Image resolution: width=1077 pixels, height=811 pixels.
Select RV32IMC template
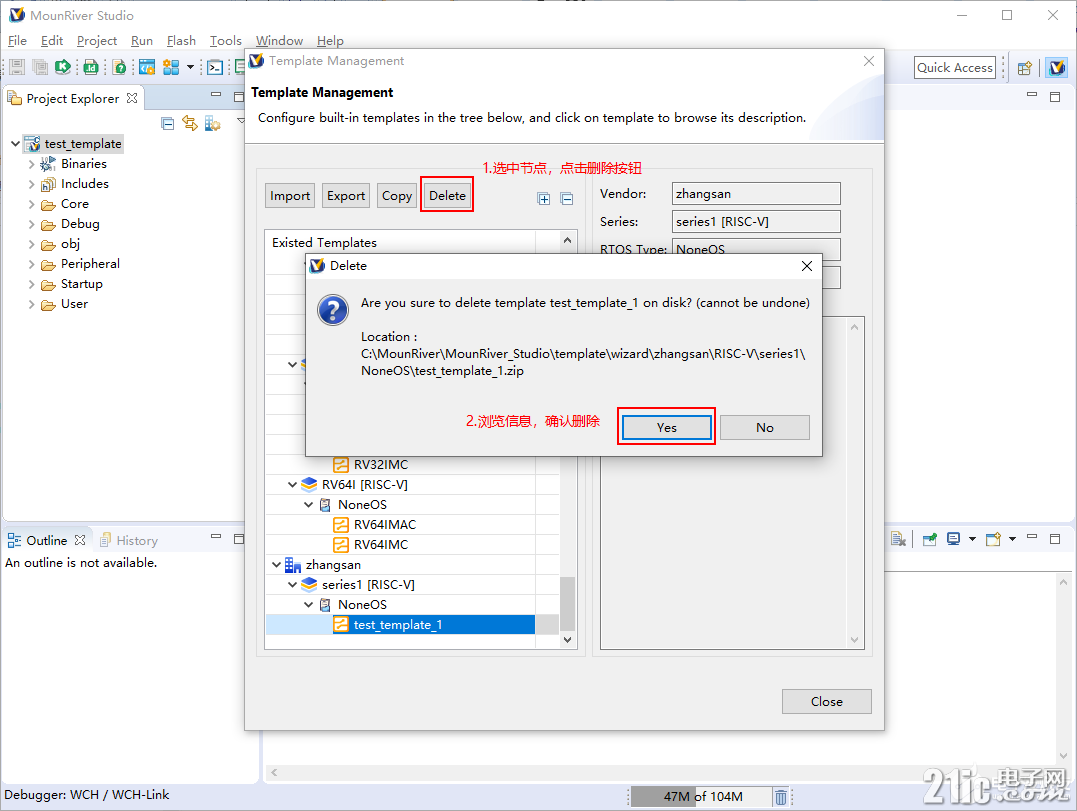381,465
